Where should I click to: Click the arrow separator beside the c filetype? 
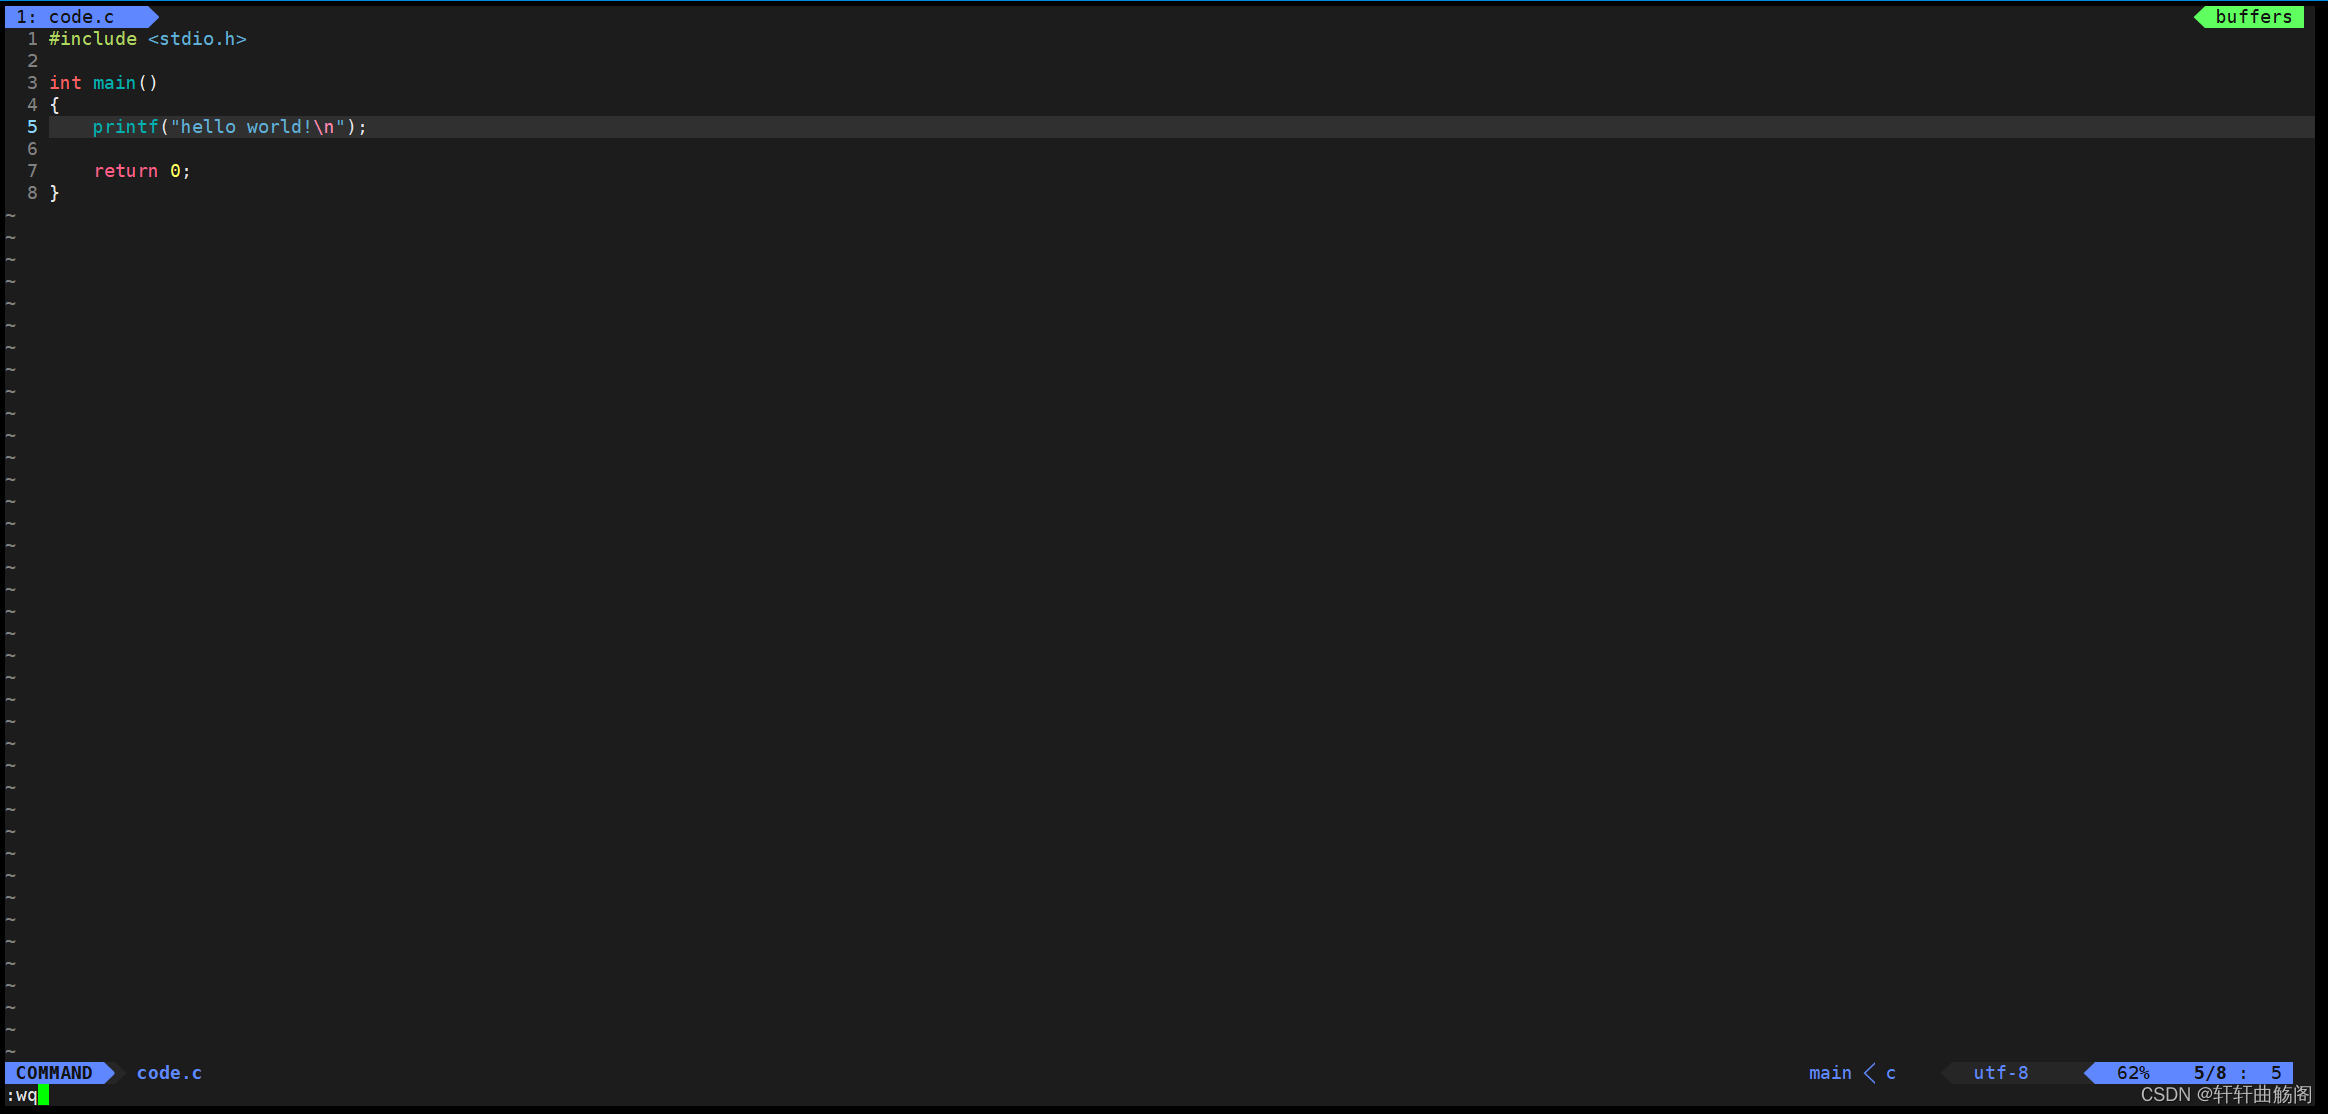pos(1869,1073)
